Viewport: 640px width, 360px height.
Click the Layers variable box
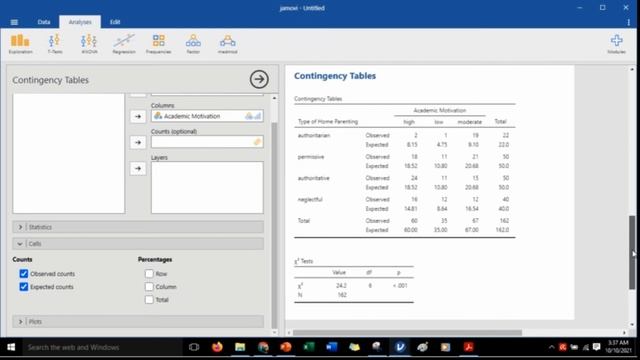click(x=207, y=187)
